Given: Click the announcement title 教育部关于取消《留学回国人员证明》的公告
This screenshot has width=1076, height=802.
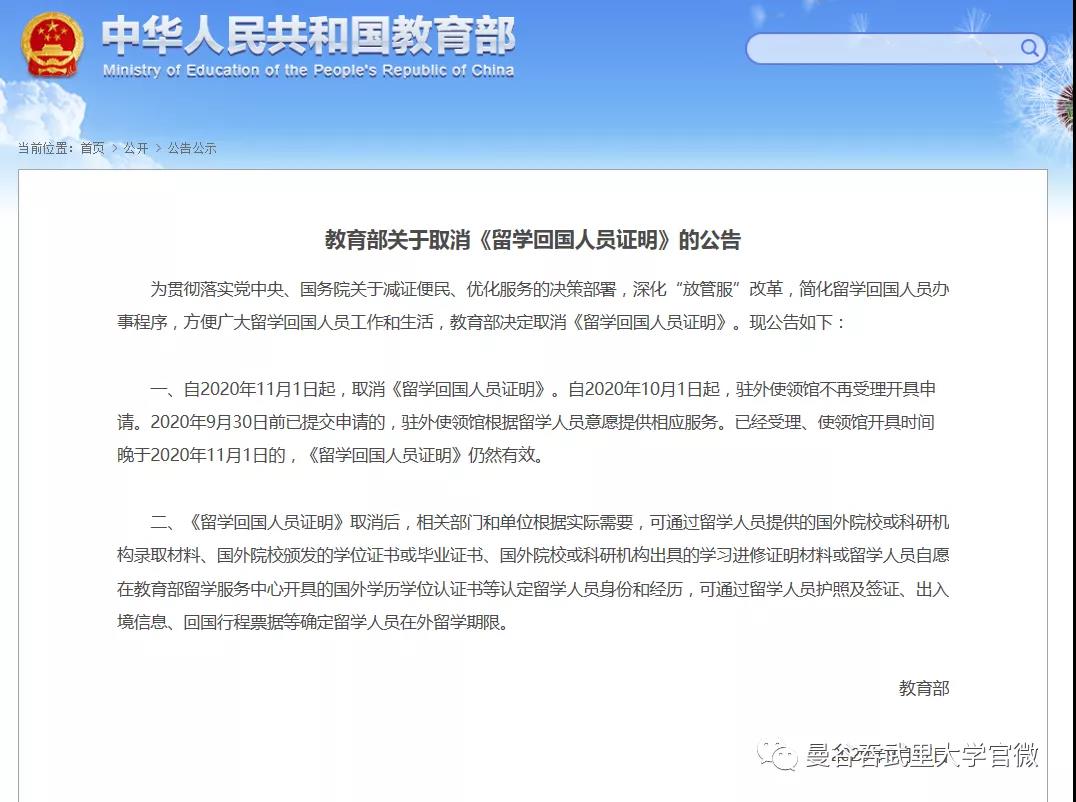Looking at the screenshot, I should pyautogui.click(x=533, y=240).
